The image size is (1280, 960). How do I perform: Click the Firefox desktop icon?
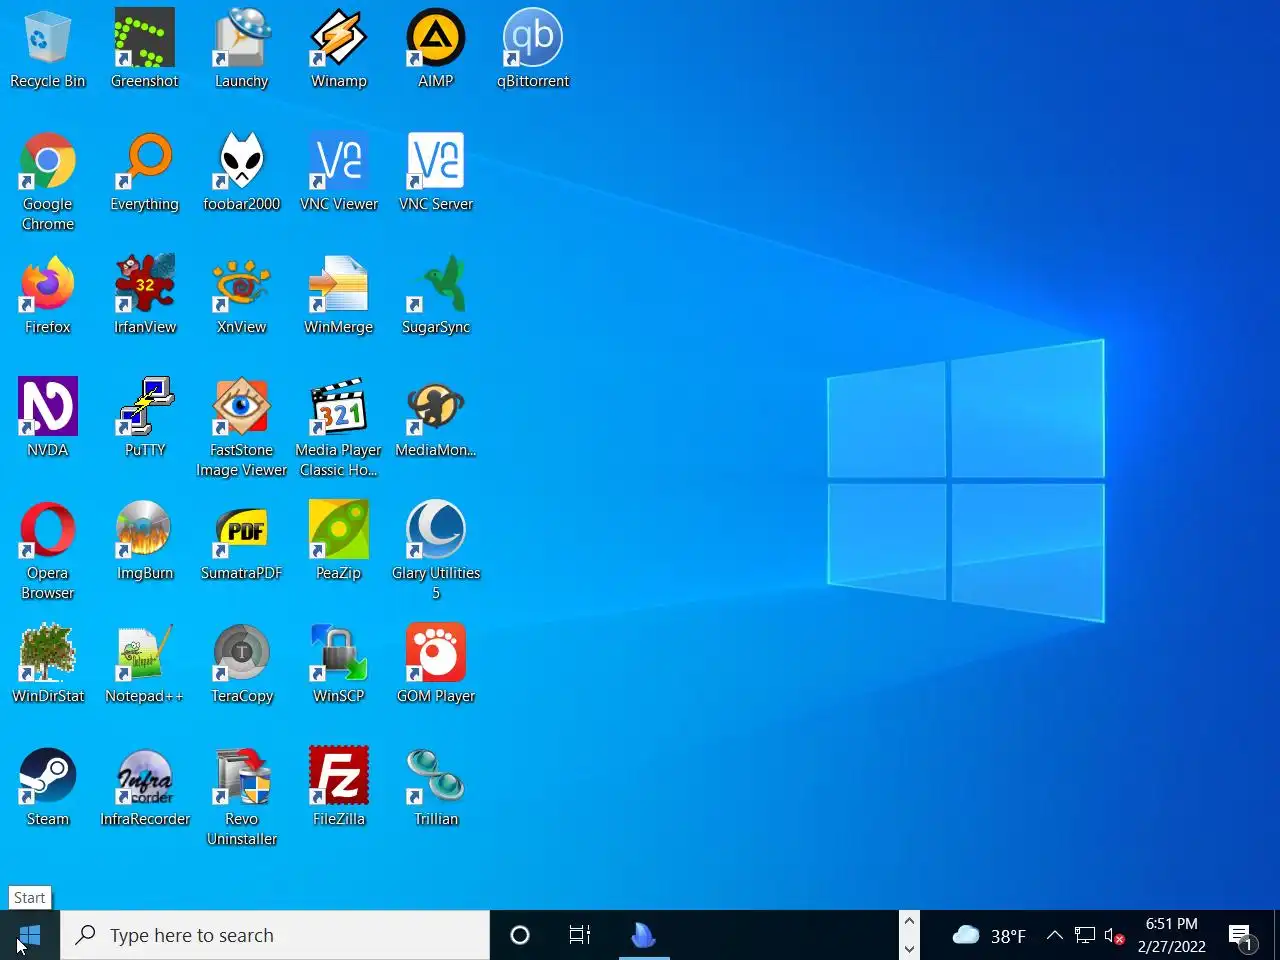[x=47, y=295]
